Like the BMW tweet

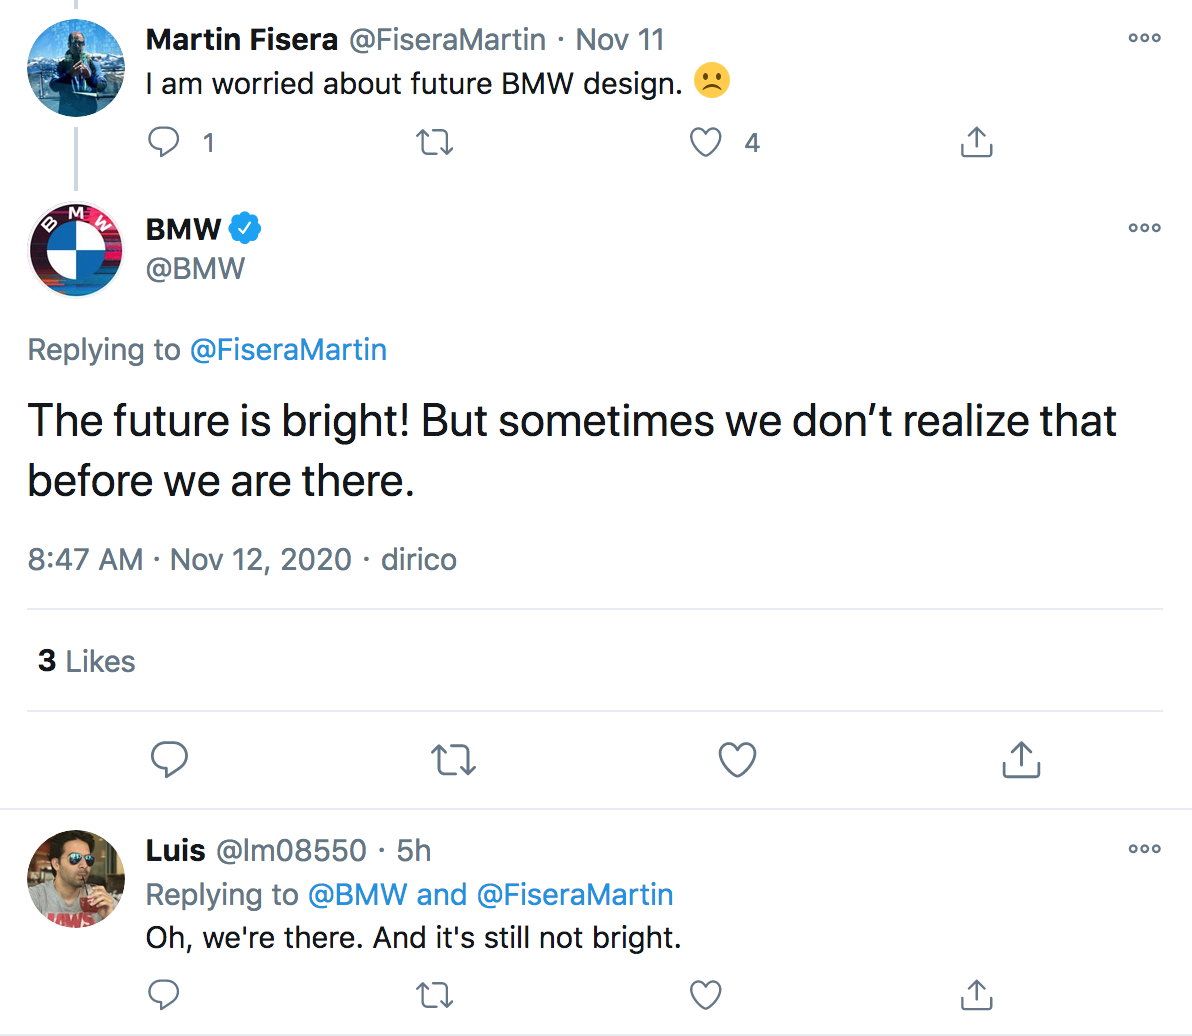[737, 760]
